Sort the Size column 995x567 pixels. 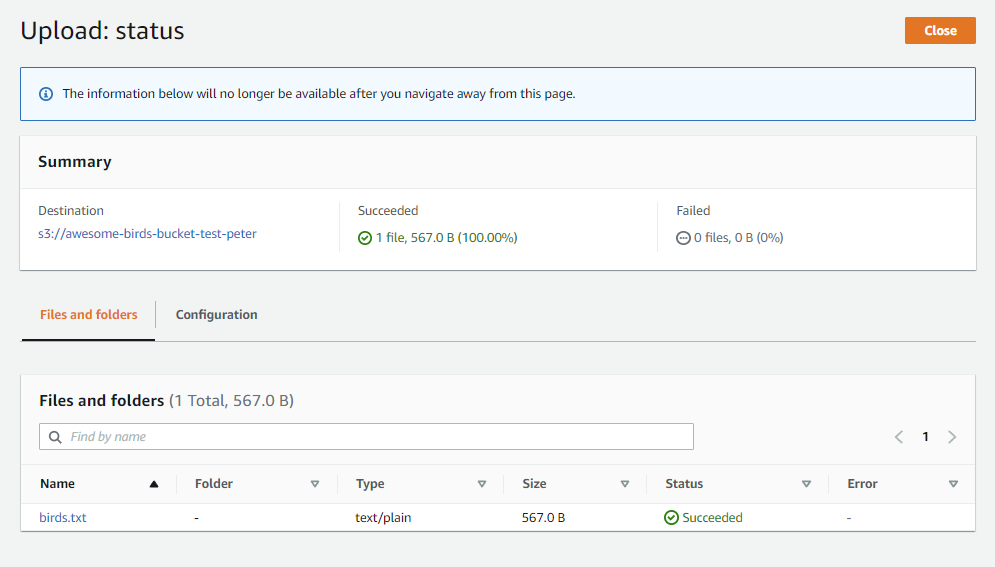pyautogui.click(x=625, y=484)
